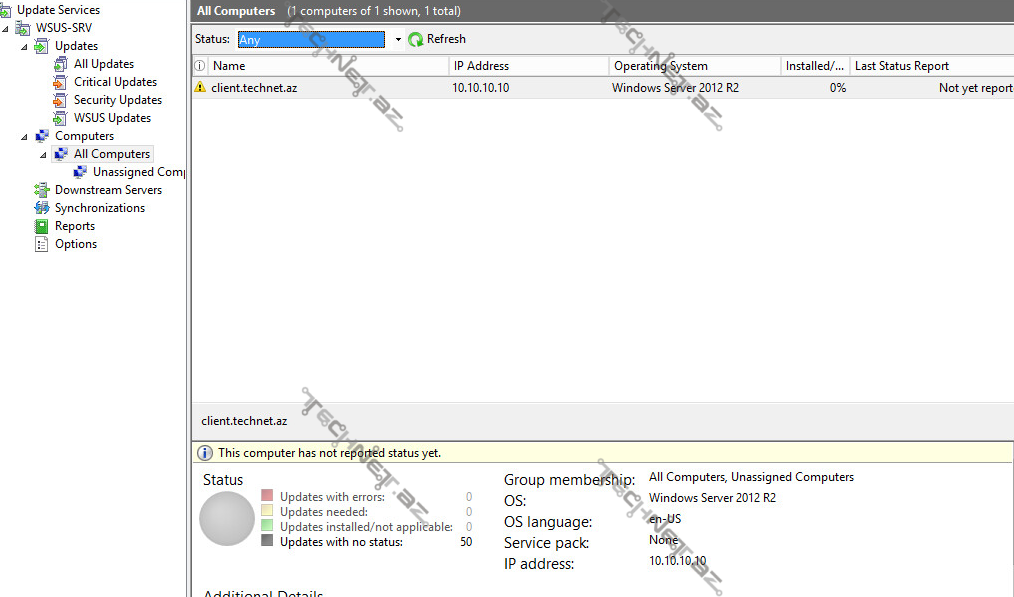Click the Security Updates icon

(x=61, y=100)
